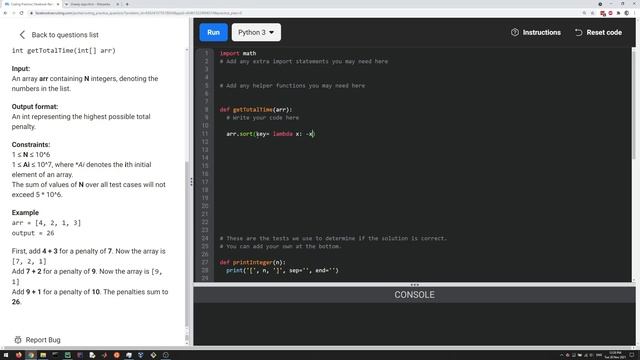Click the CONSOLE header bar
Screen dimensions: 640x360
point(414,295)
